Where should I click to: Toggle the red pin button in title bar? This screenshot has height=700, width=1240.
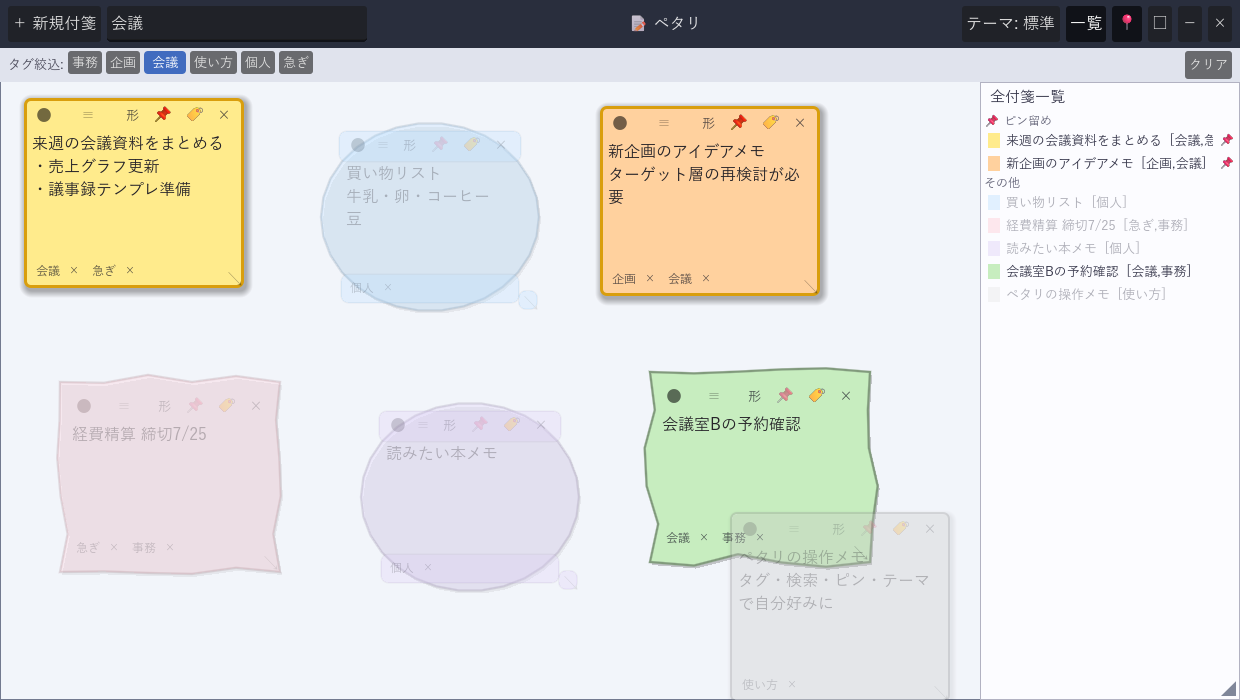click(x=1127, y=23)
